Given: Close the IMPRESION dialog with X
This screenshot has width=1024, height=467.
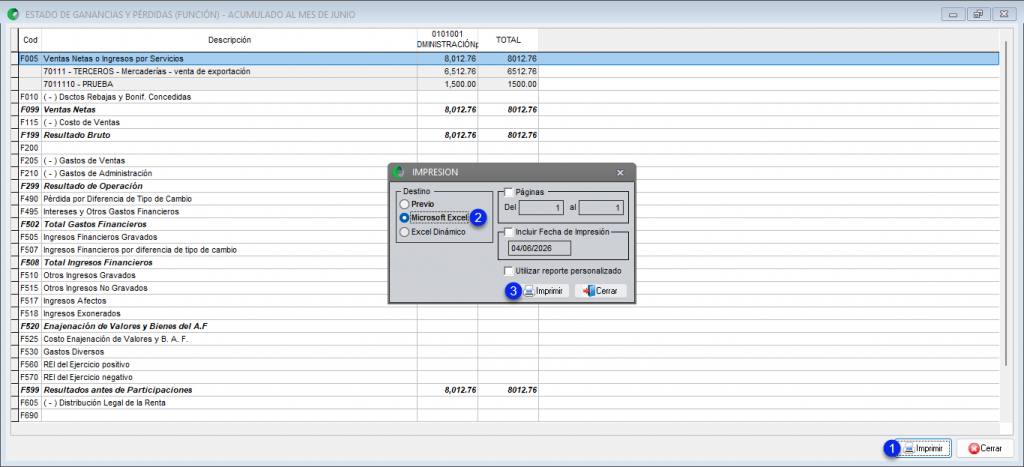Looking at the screenshot, I should click(620, 172).
